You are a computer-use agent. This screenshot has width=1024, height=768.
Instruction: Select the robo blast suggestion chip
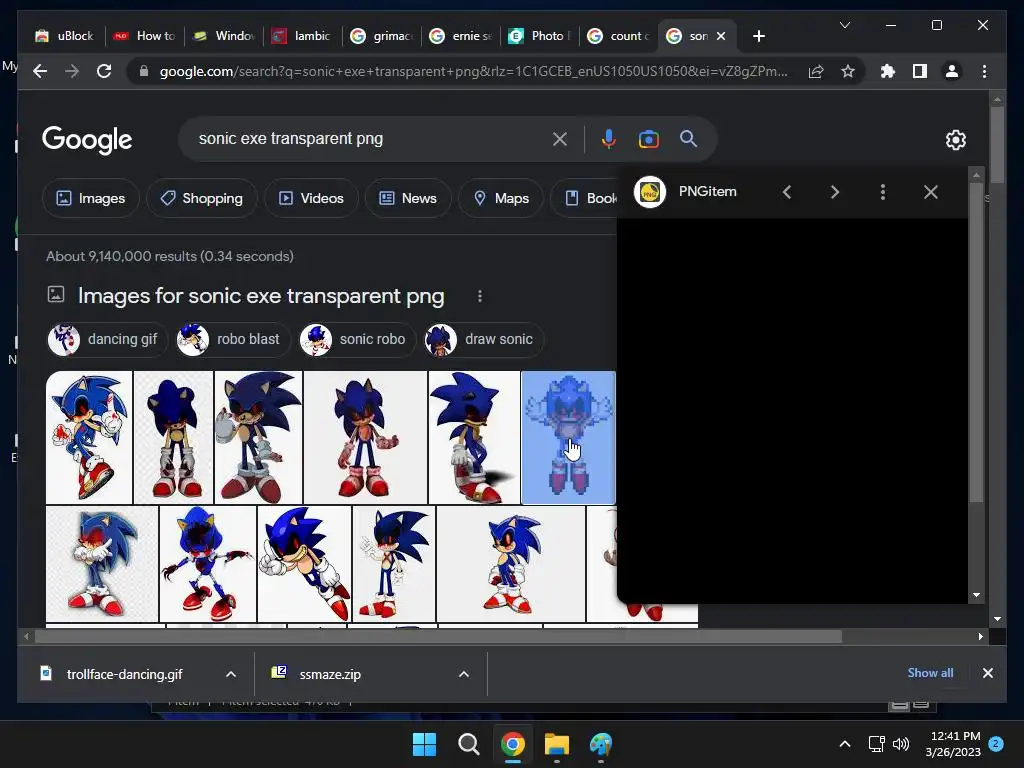pyautogui.click(x=233, y=340)
